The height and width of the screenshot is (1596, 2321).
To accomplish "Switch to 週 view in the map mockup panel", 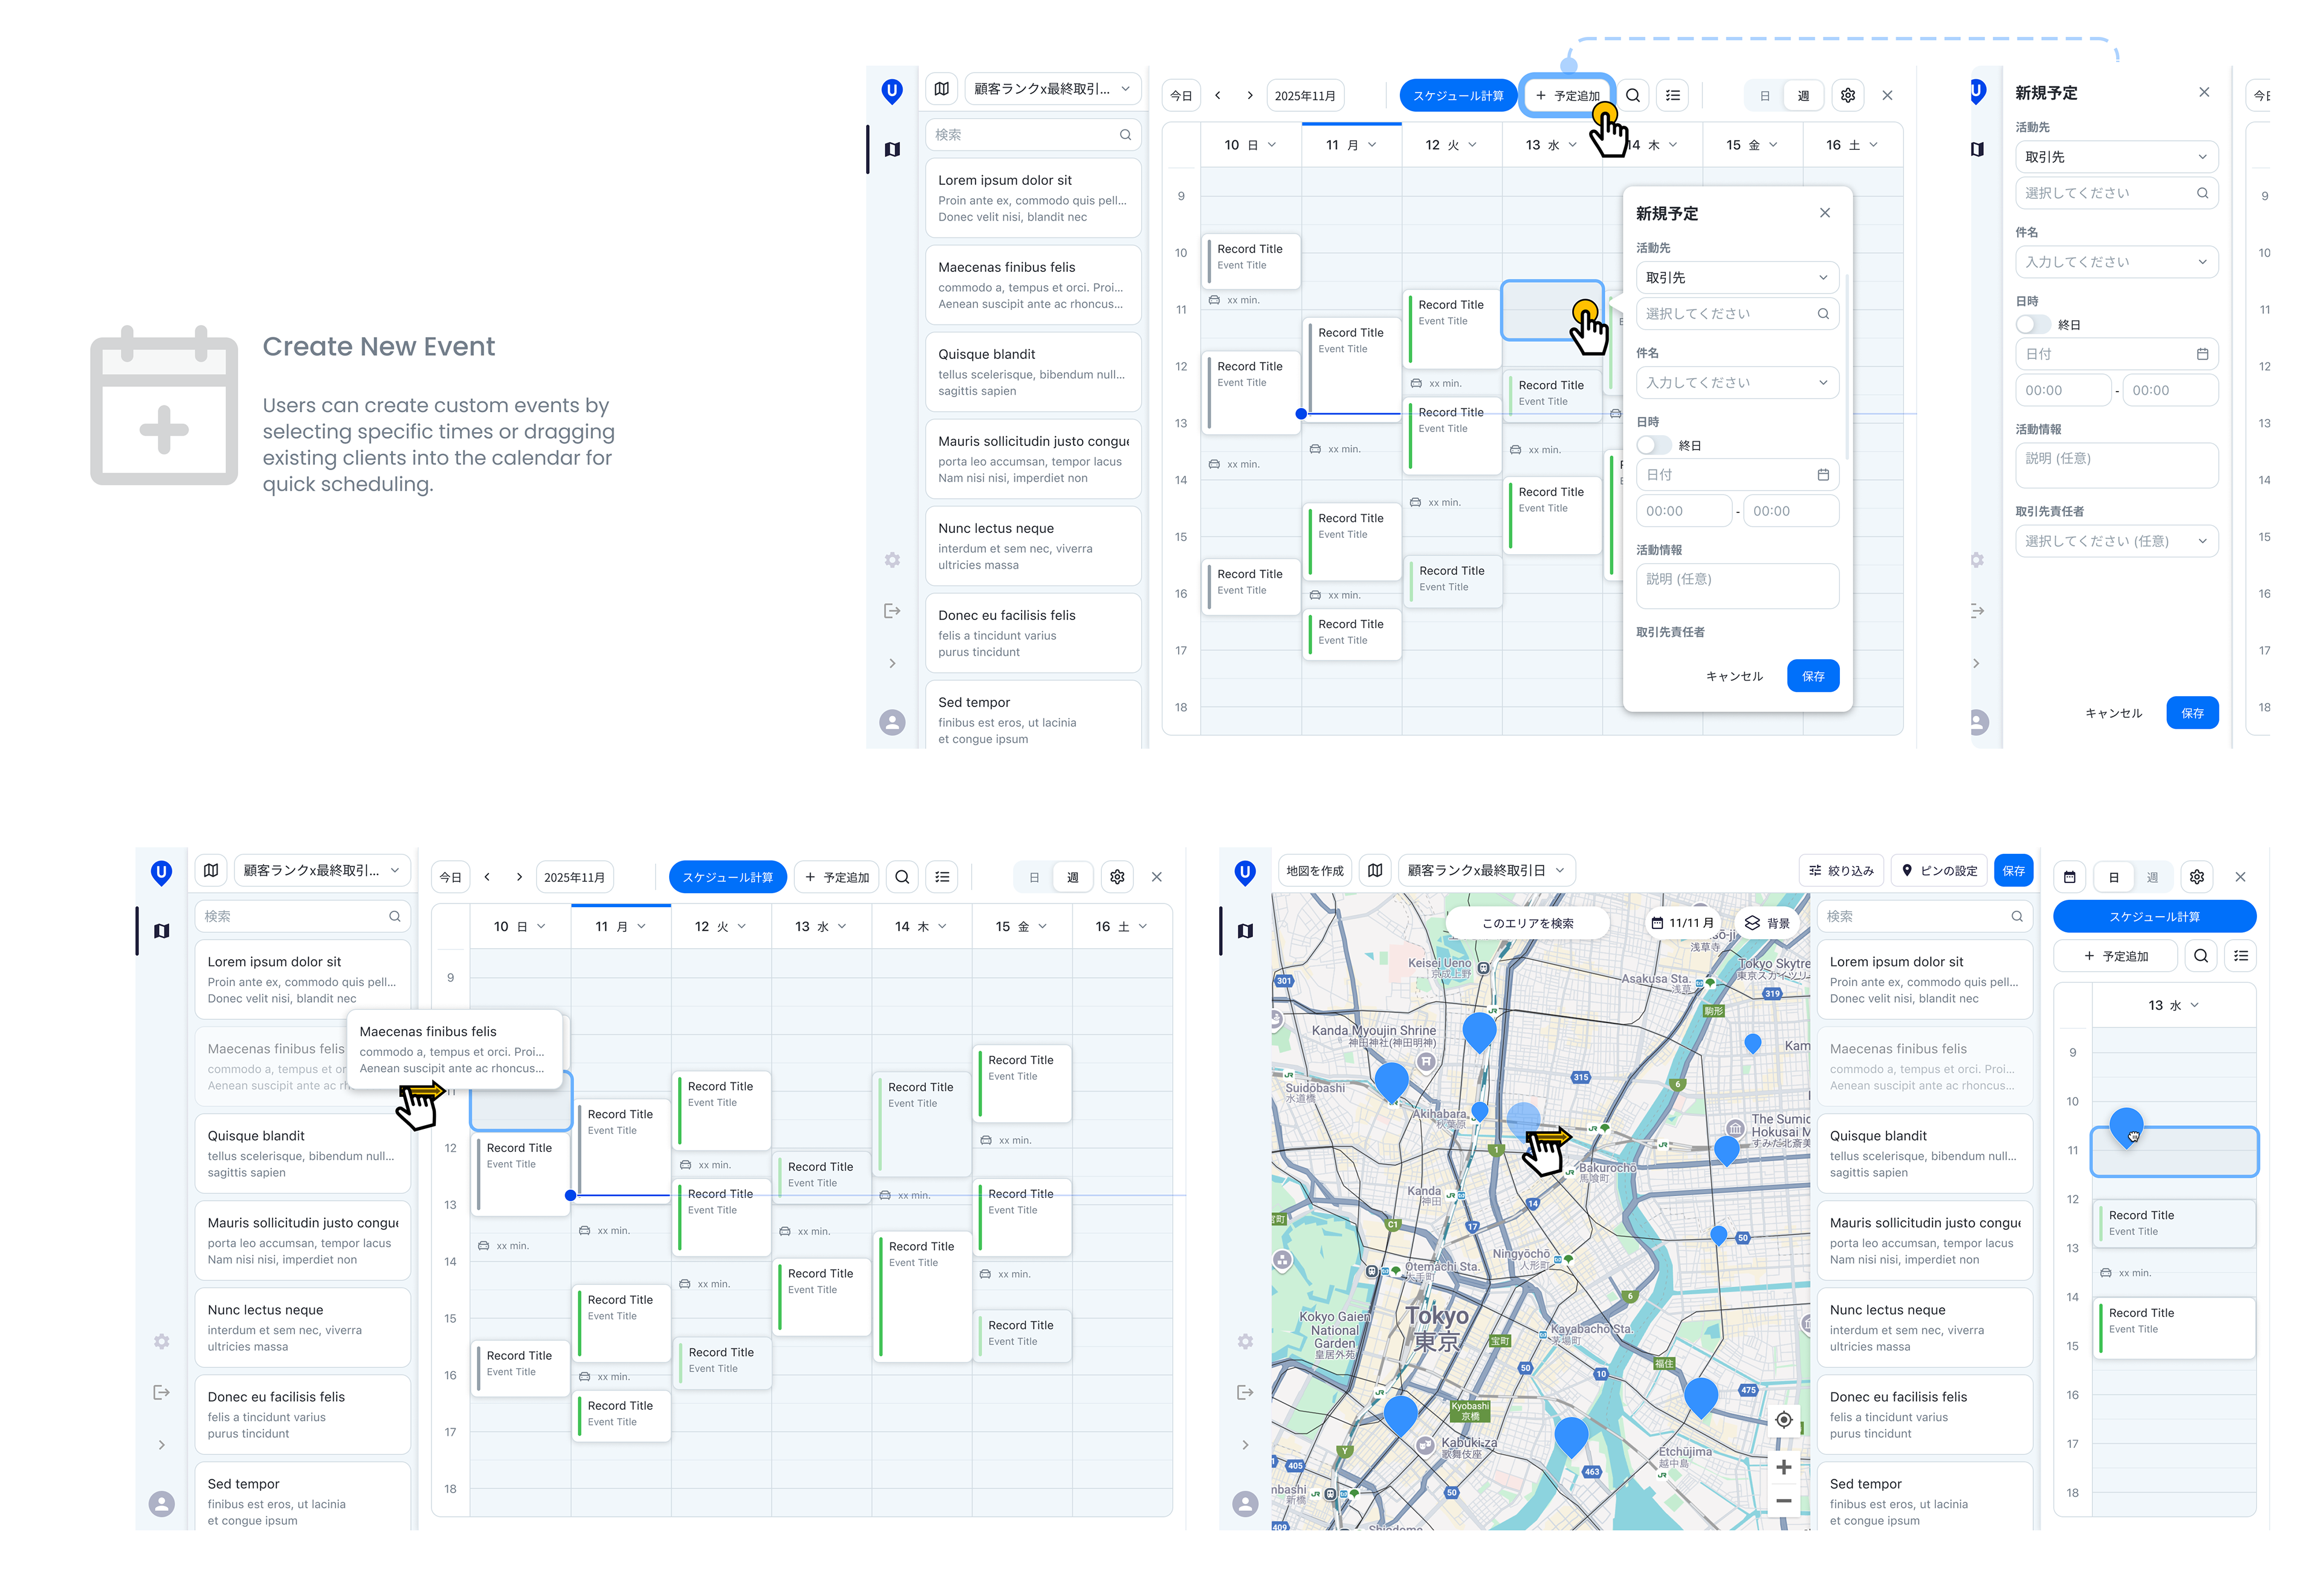I will click(x=2151, y=877).
